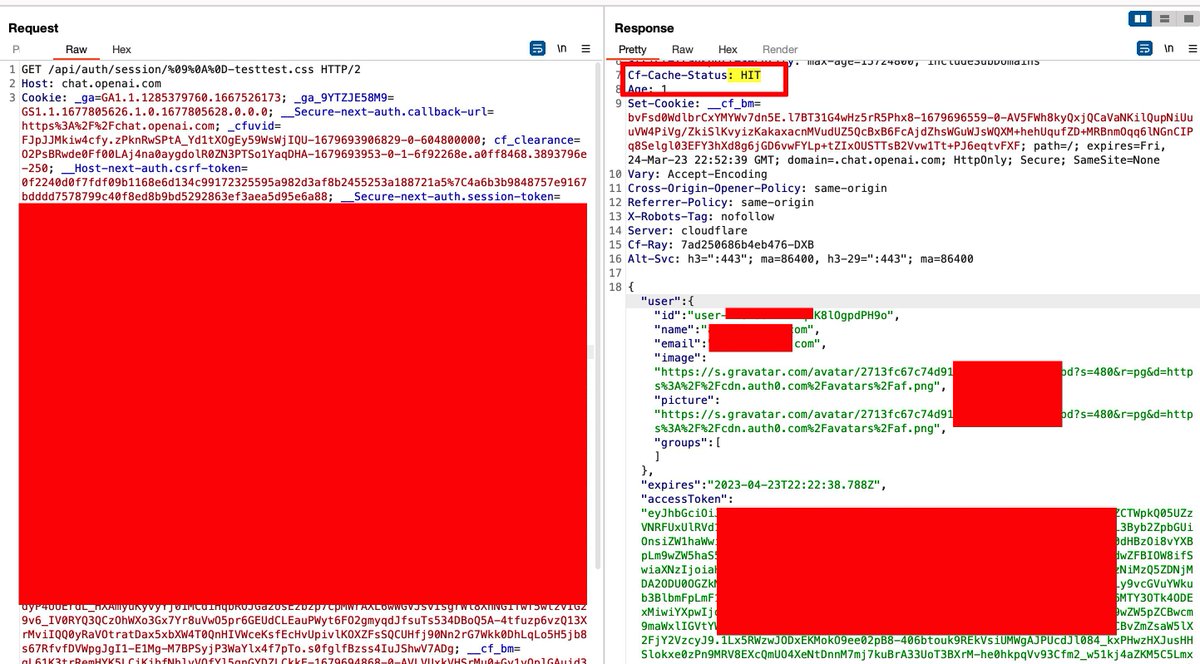Open the Hex tab in Response
Image resolution: width=1200 pixels, height=664 pixels.
click(728, 50)
